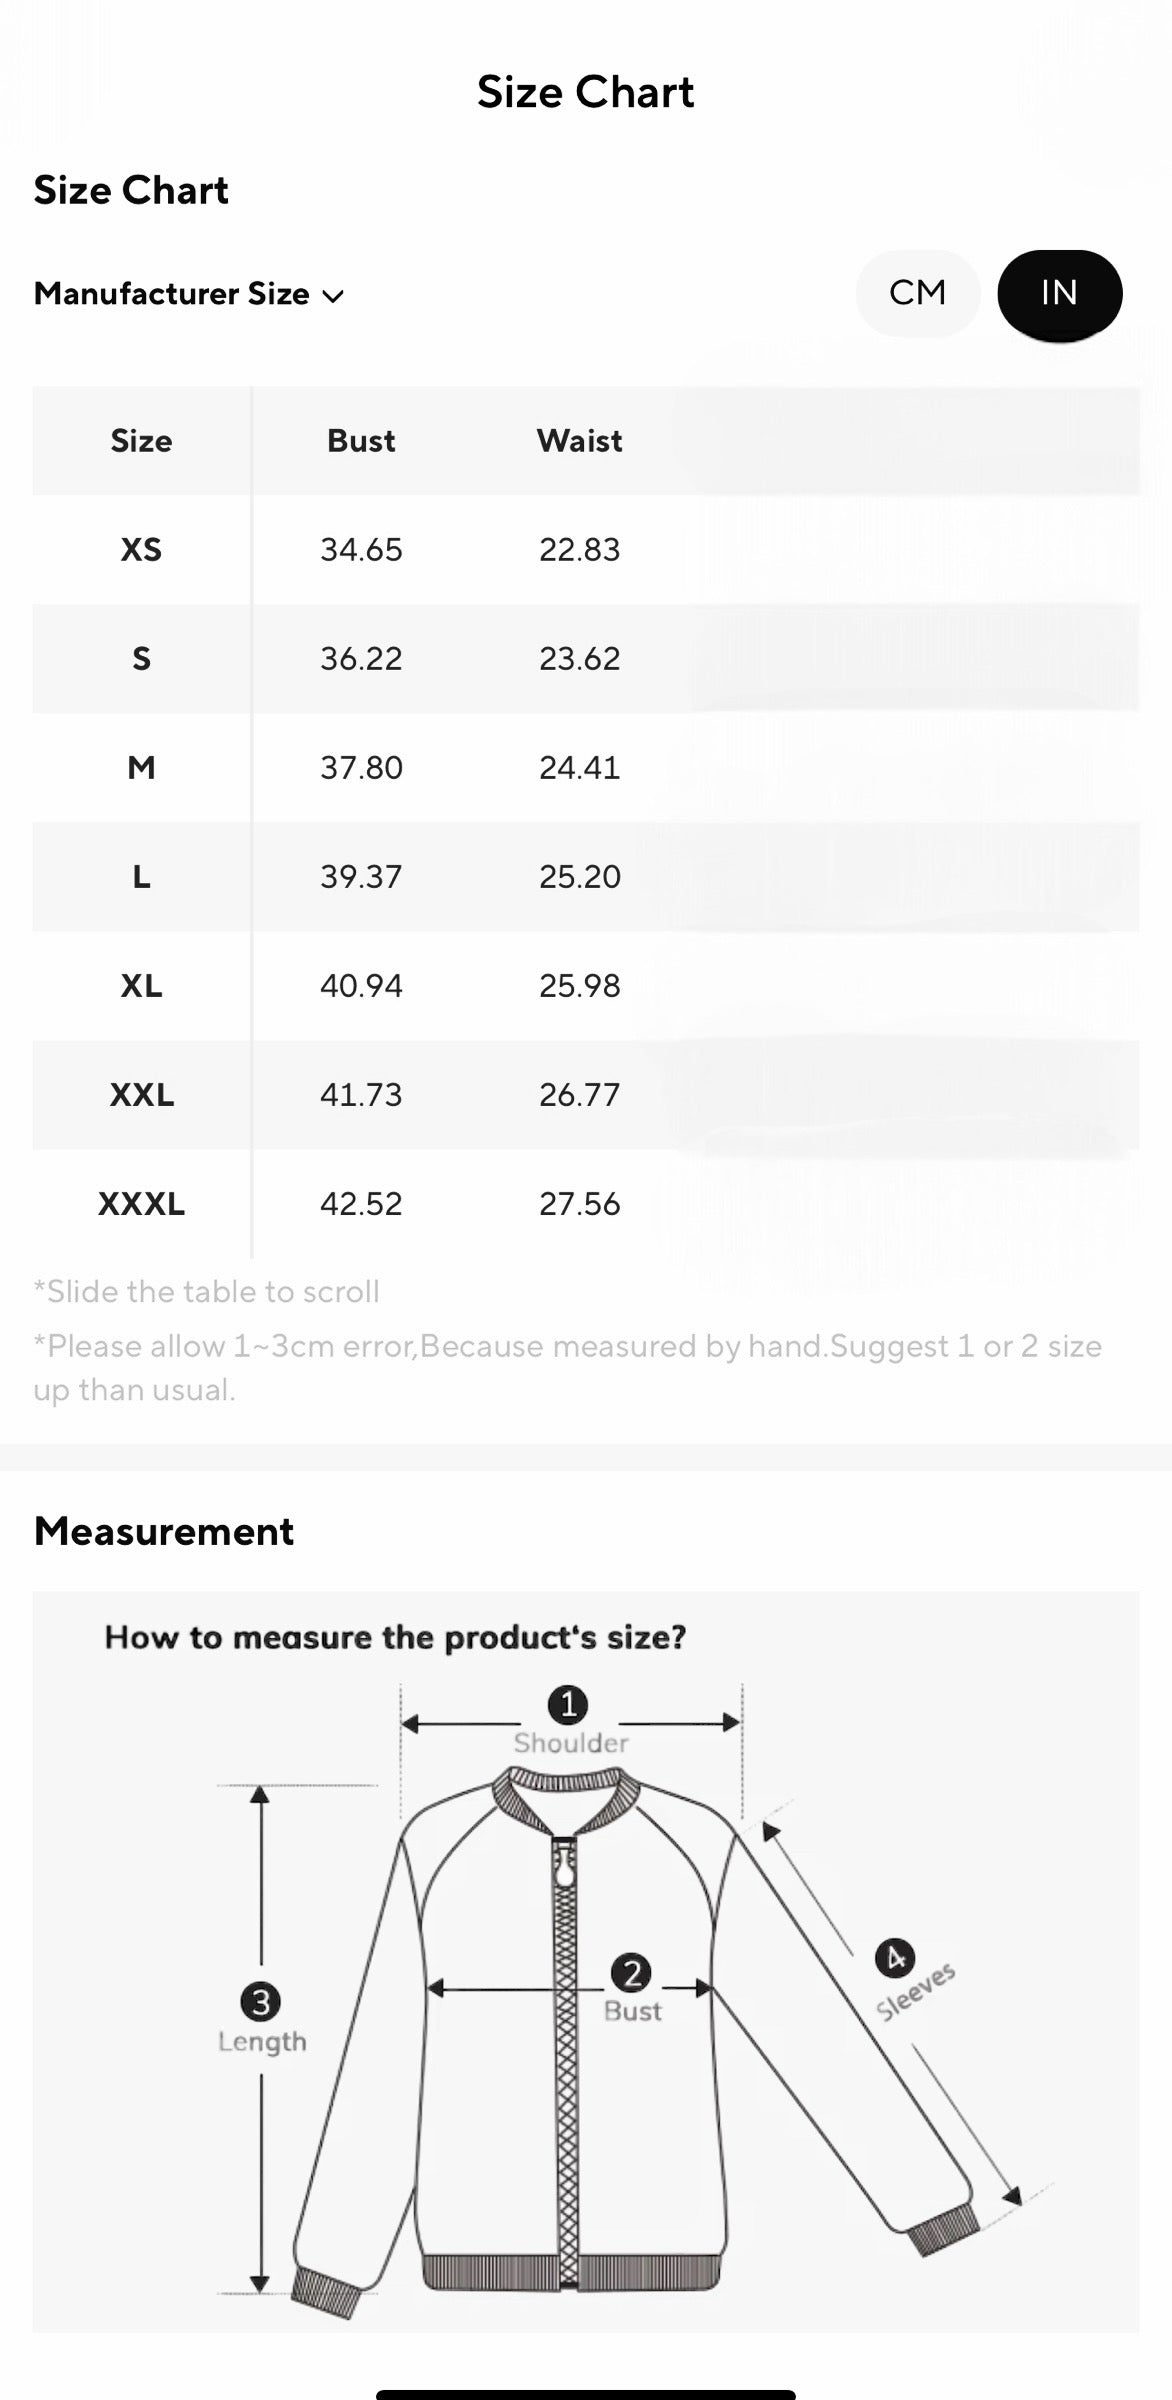Click the XL bust value 40.94
The image size is (1172, 2400).
[361, 986]
